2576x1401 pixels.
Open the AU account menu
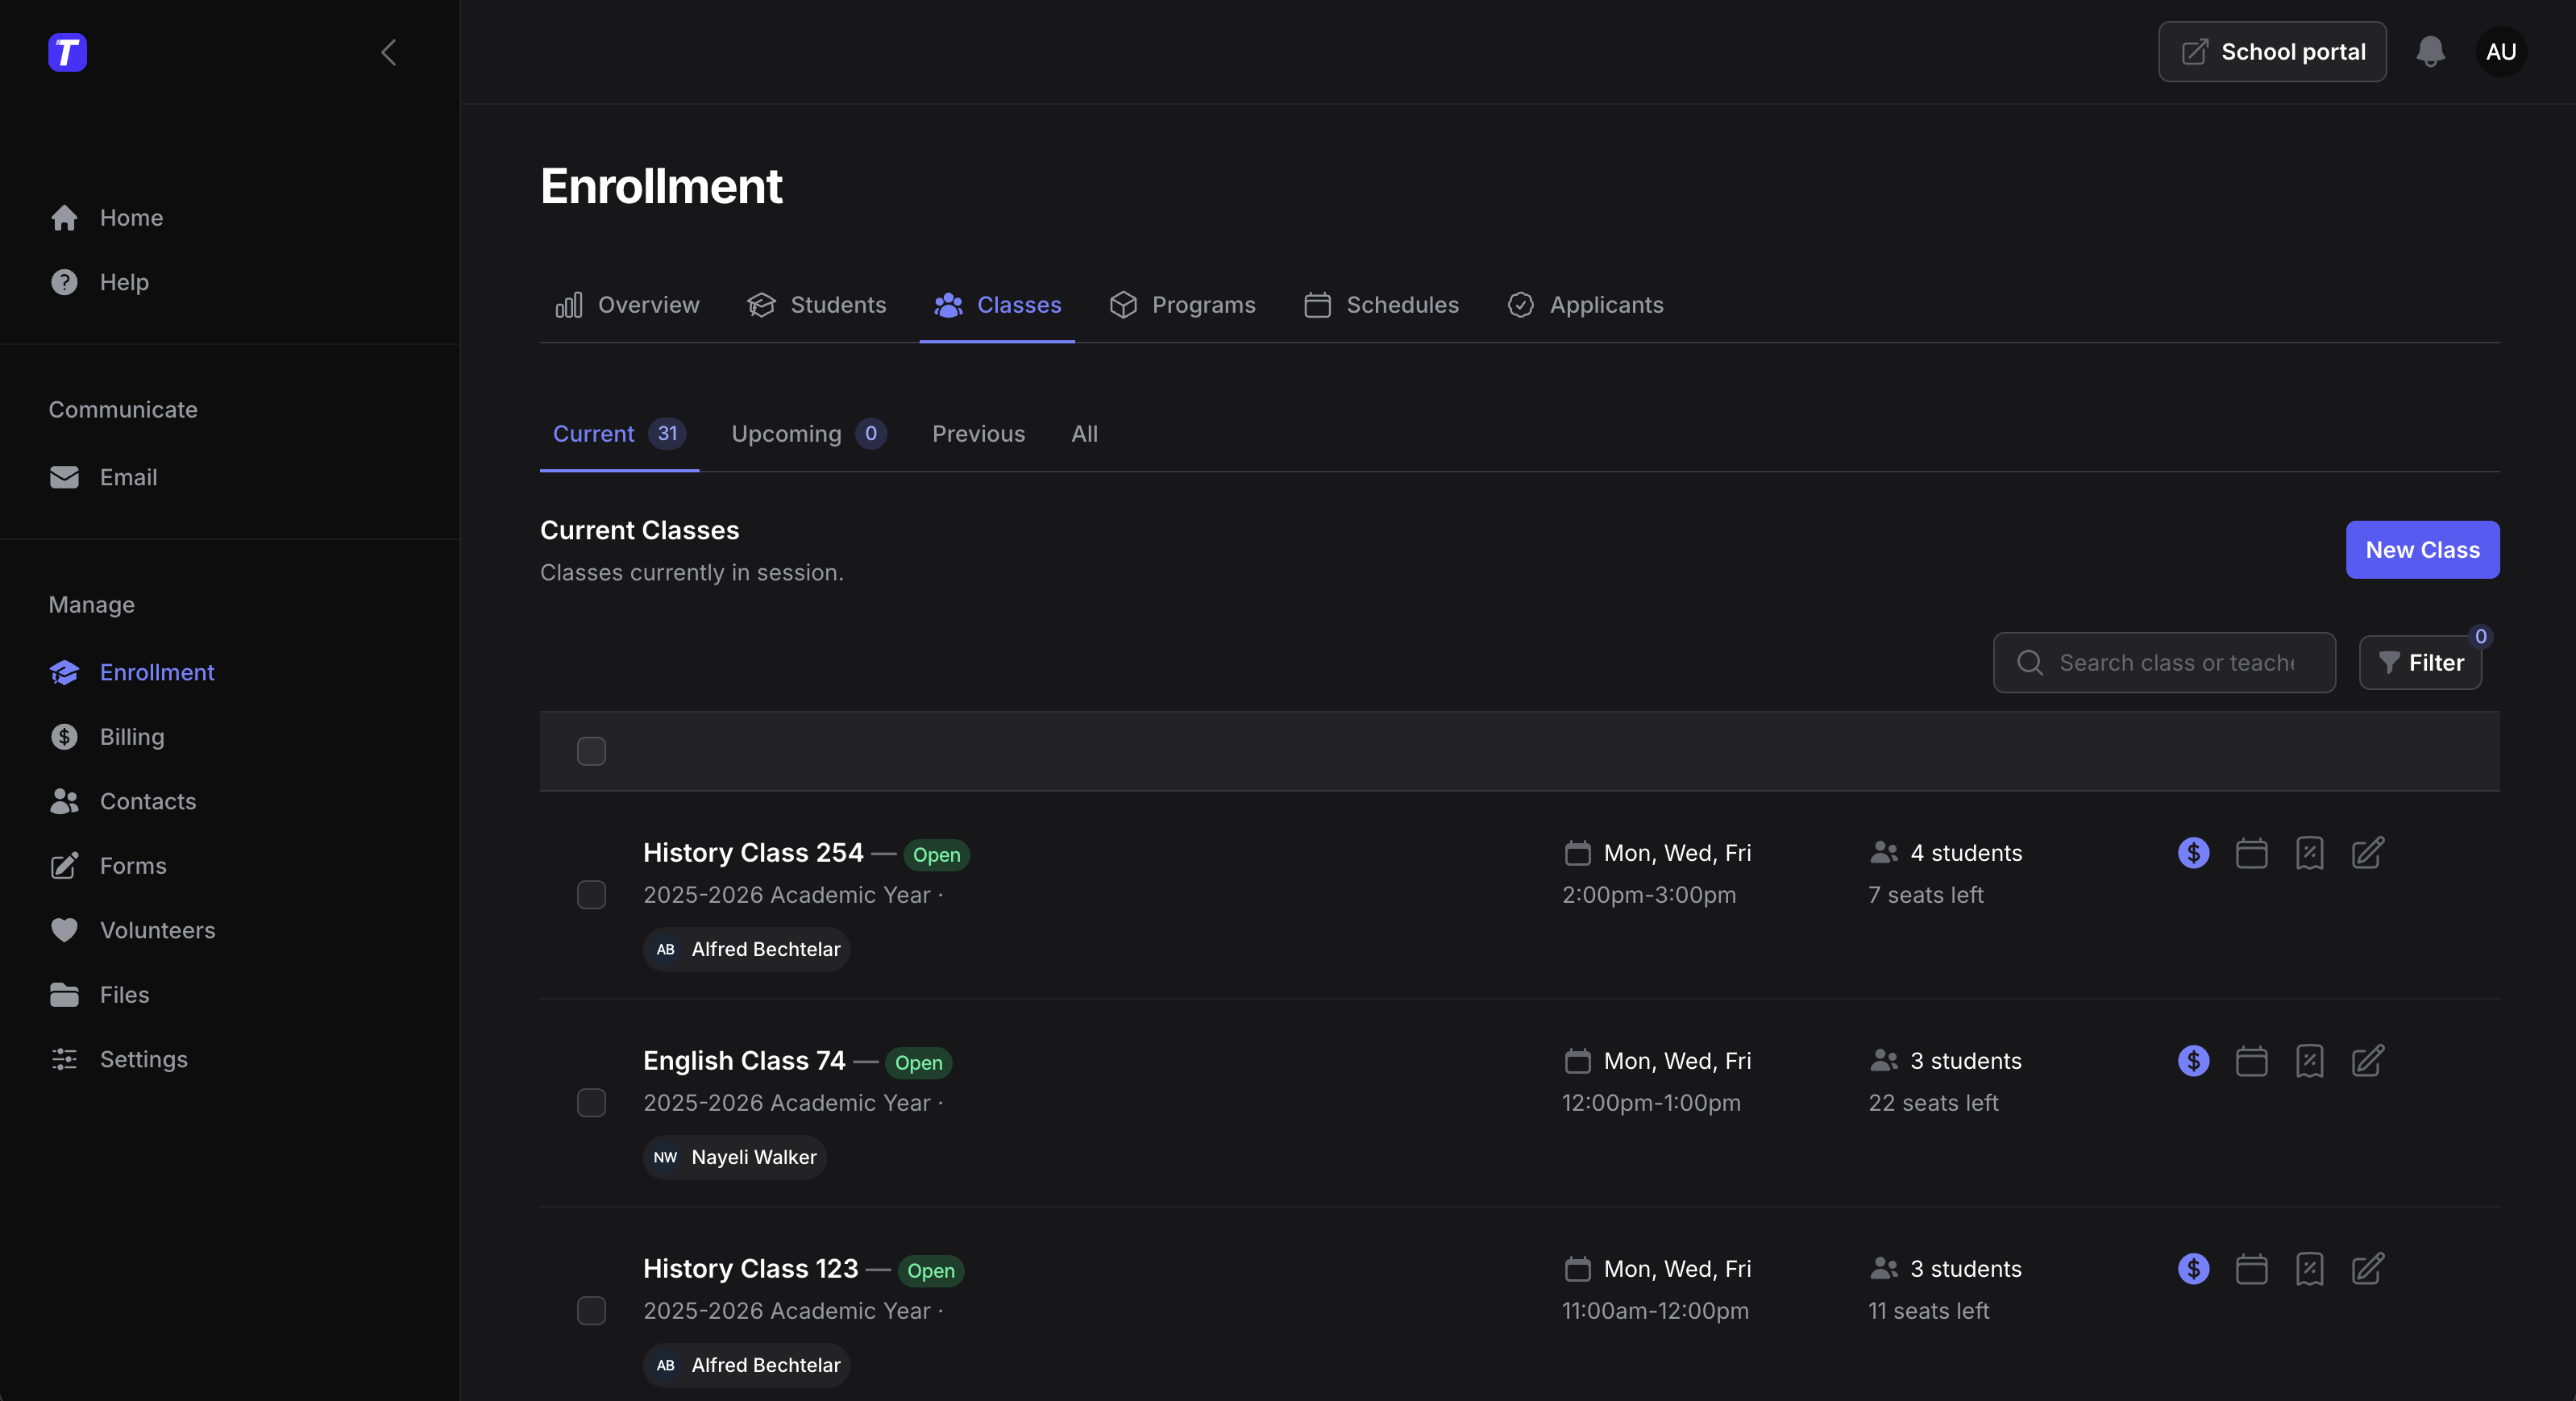[x=2501, y=52]
